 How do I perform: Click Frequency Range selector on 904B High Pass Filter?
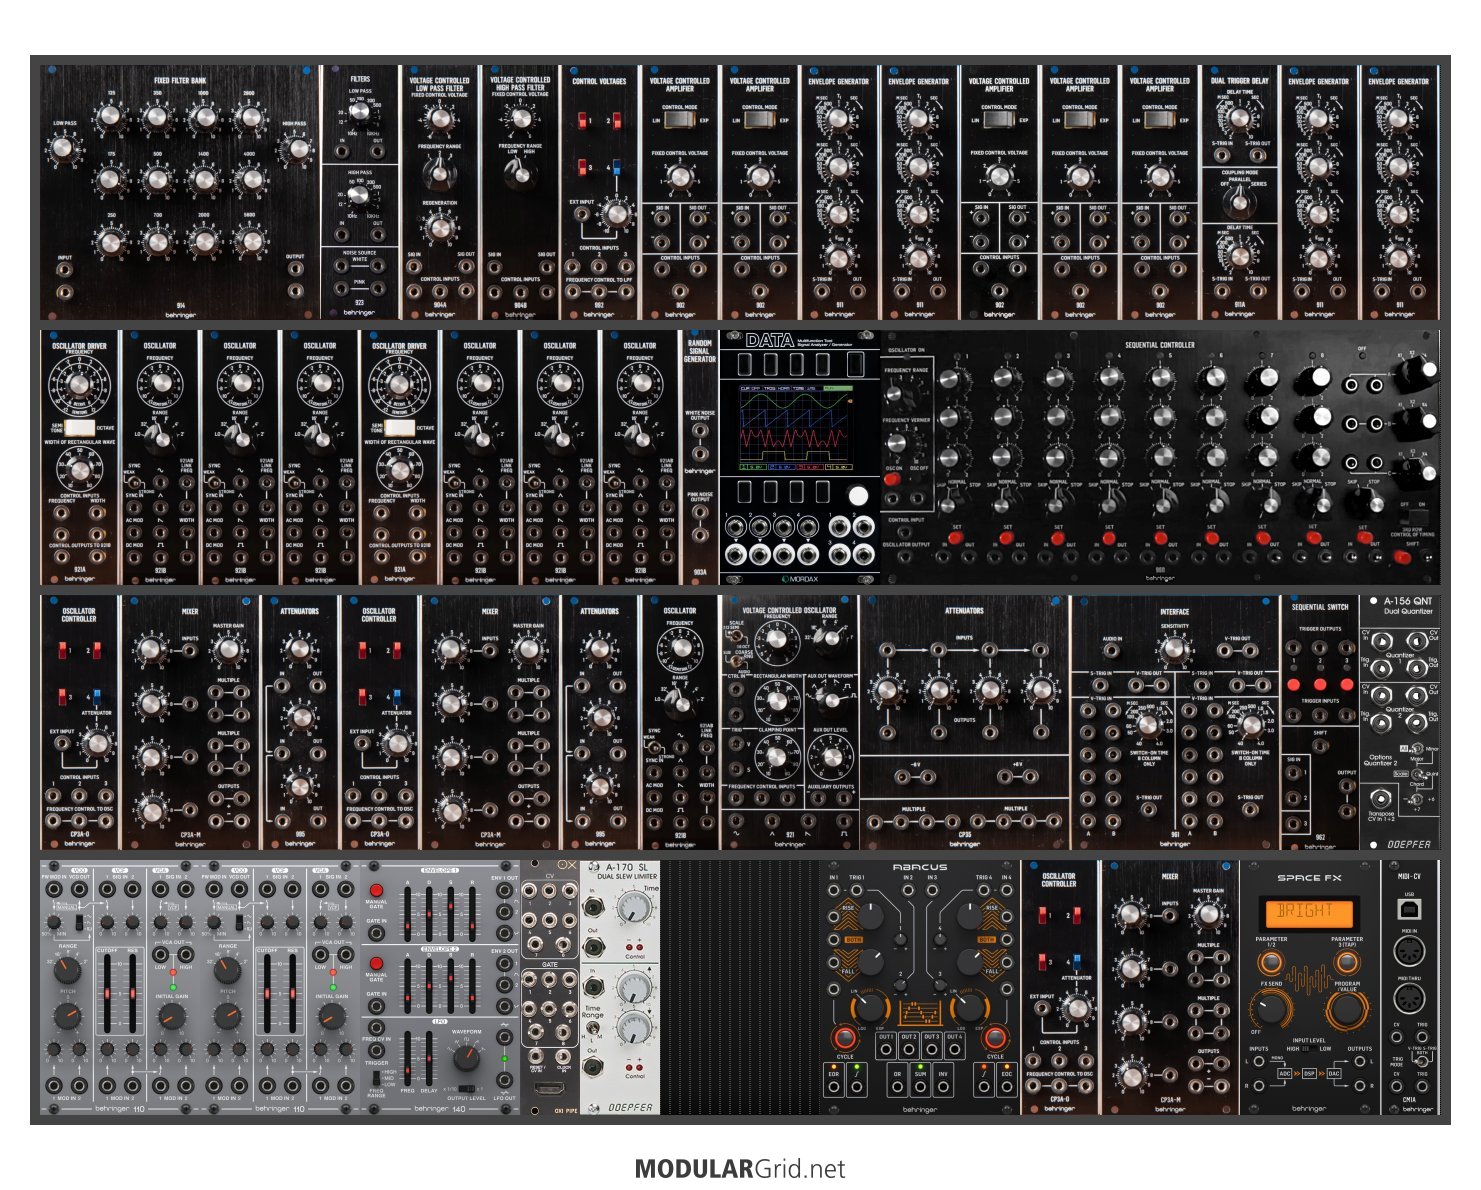click(x=520, y=176)
